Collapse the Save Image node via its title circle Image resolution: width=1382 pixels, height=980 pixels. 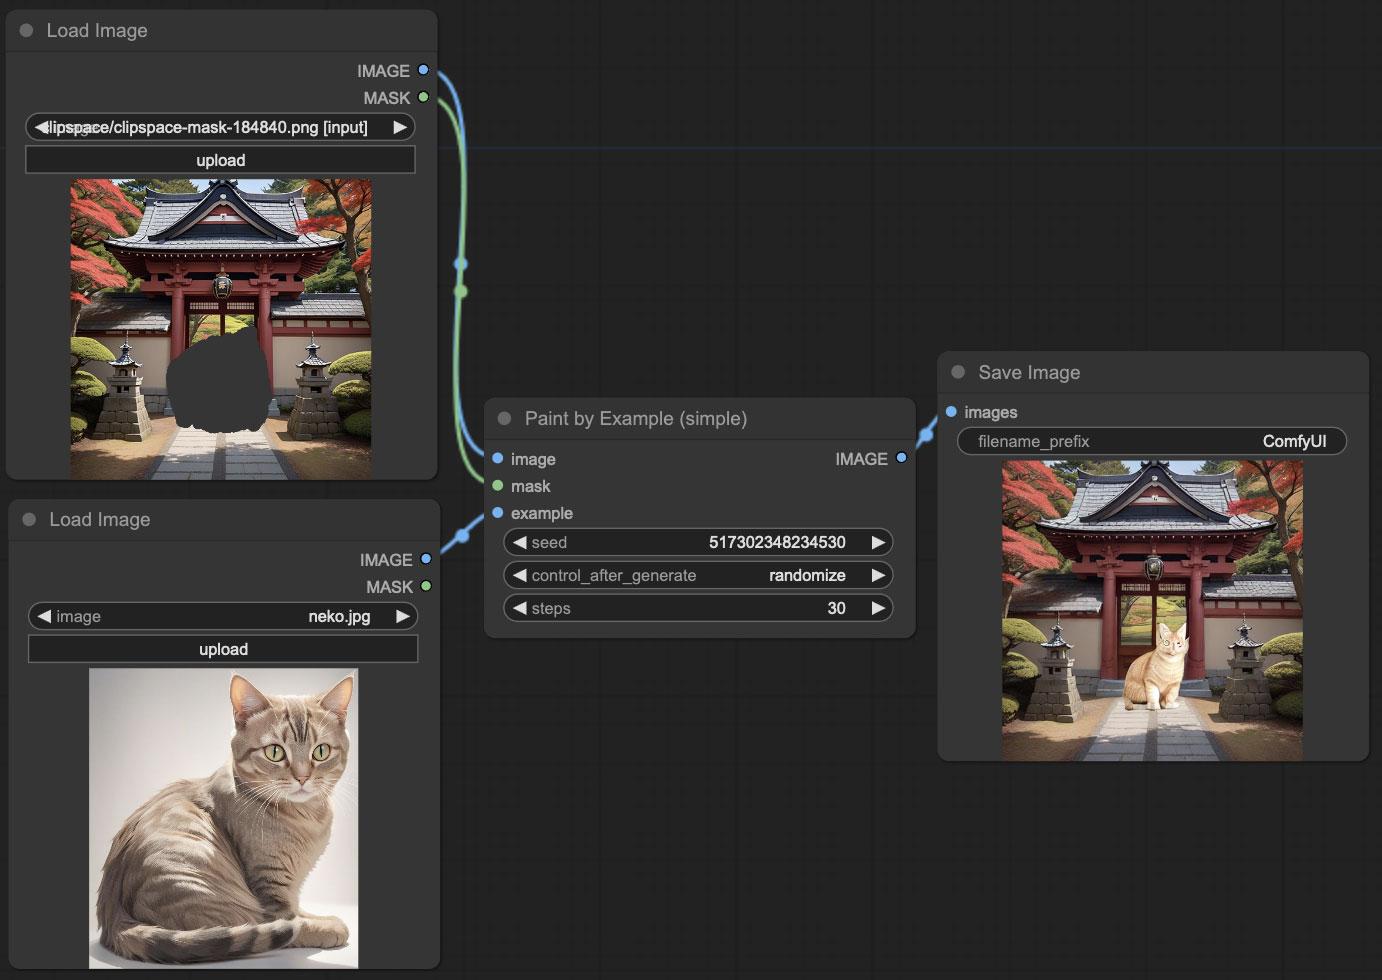pyautogui.click(x=958, y=371)
